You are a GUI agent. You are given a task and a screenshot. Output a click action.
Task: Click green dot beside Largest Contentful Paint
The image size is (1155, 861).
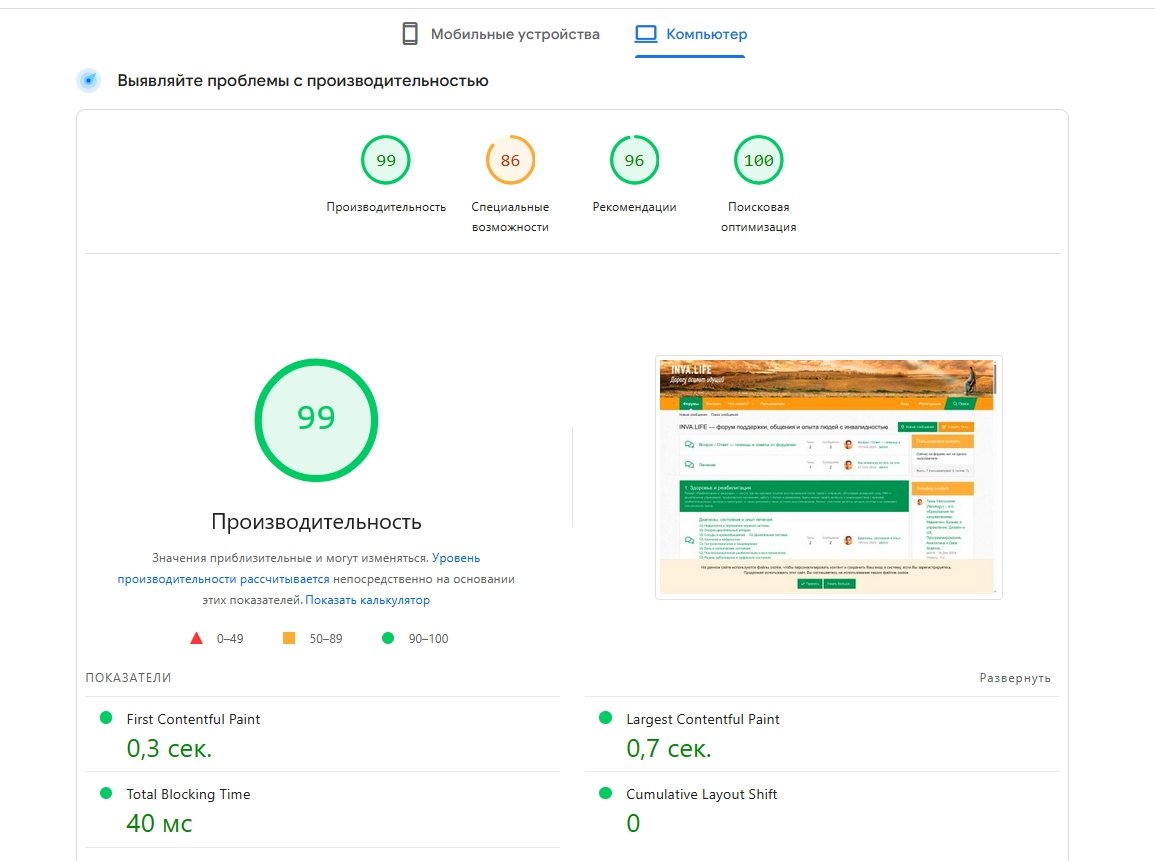604,718
